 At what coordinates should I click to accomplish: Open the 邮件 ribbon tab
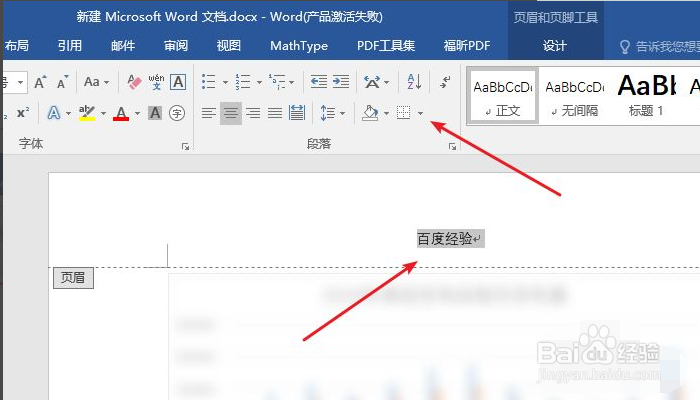123,46
